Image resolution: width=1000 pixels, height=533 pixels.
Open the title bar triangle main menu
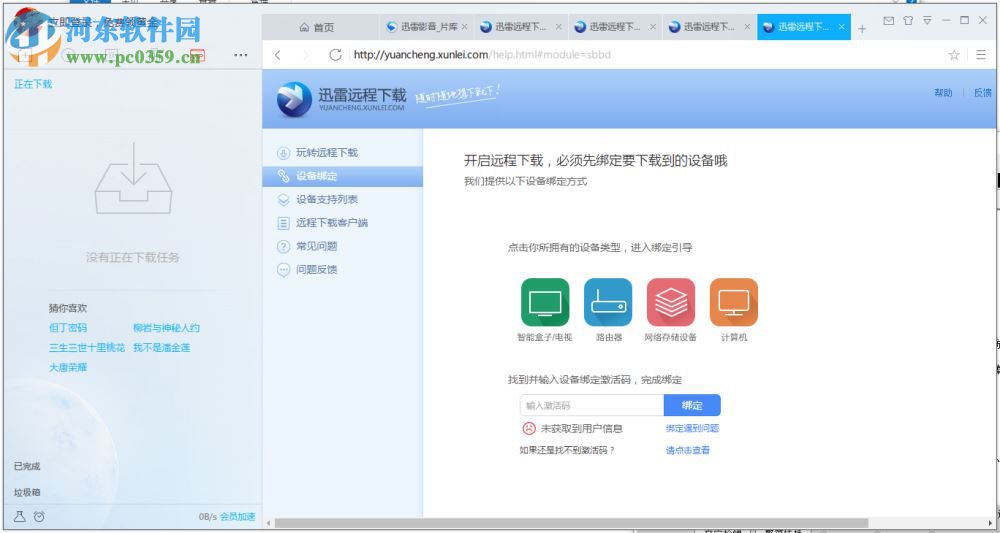[927, 20]
